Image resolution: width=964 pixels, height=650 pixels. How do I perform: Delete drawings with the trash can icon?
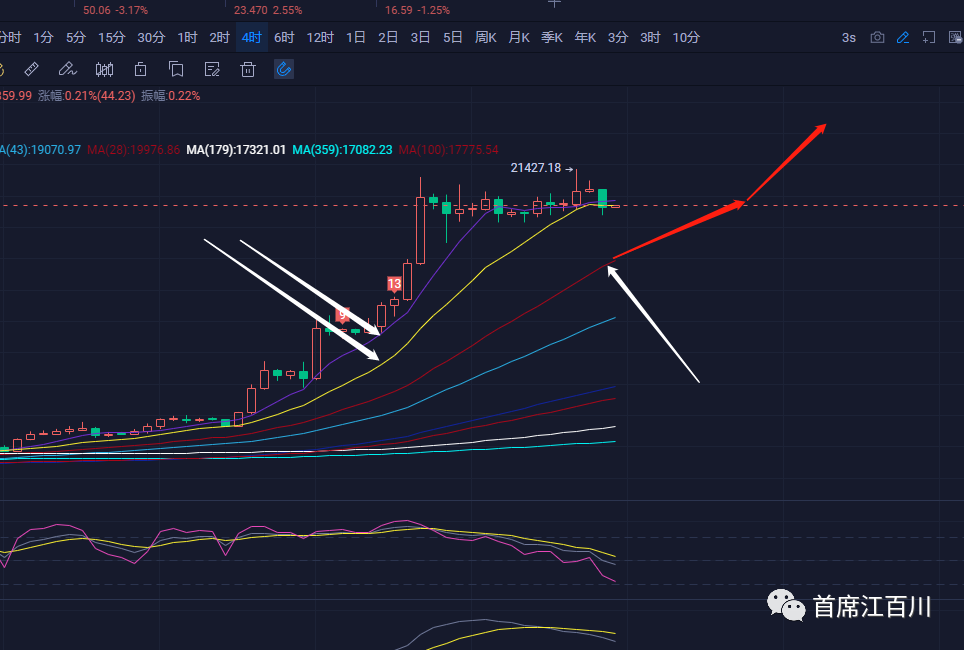click(x=248, y=69)
